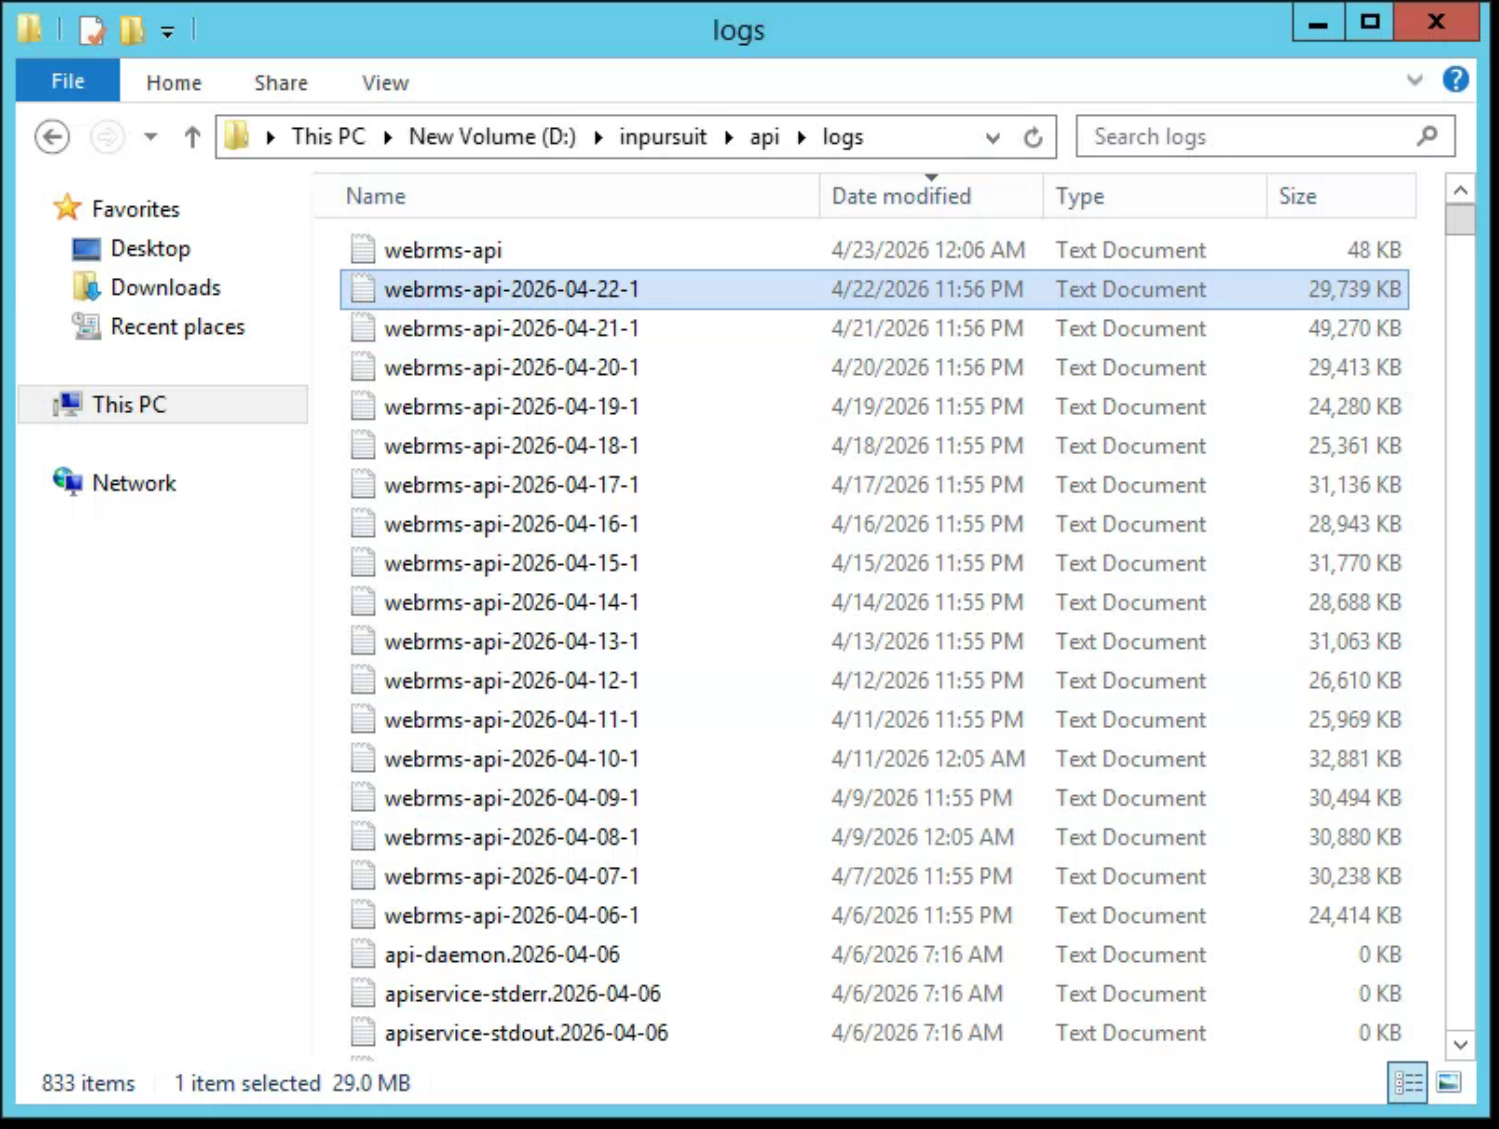Expand the ribbon with the chevron
This screenshot has width=1499, height=1129.
pos(1414,80)
